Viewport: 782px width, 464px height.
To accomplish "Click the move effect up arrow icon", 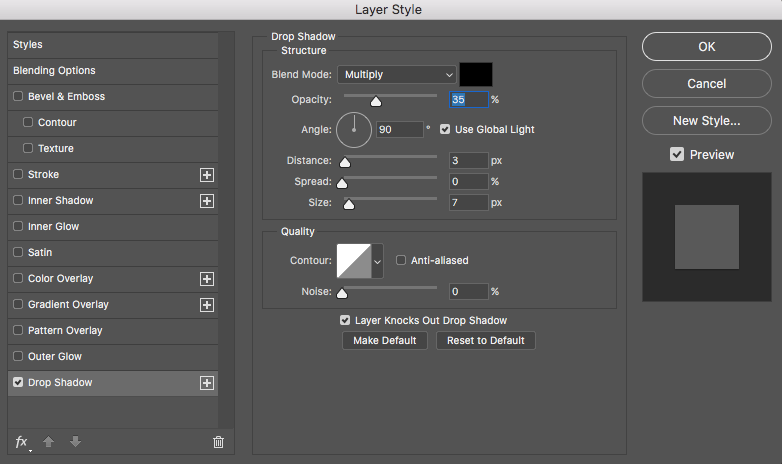I will pos(48,442).
